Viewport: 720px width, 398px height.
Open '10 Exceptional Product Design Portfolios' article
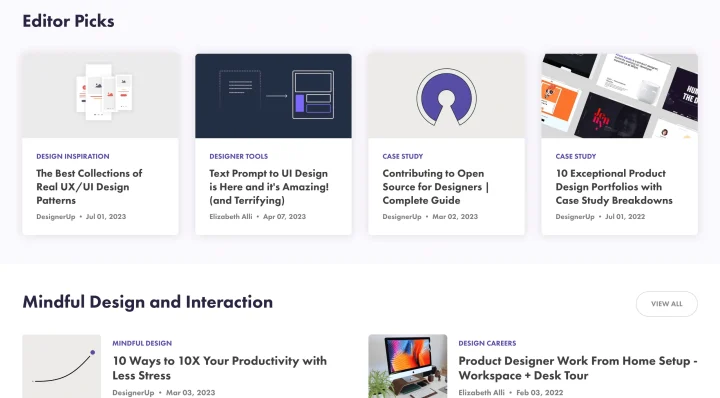point(614,187)
